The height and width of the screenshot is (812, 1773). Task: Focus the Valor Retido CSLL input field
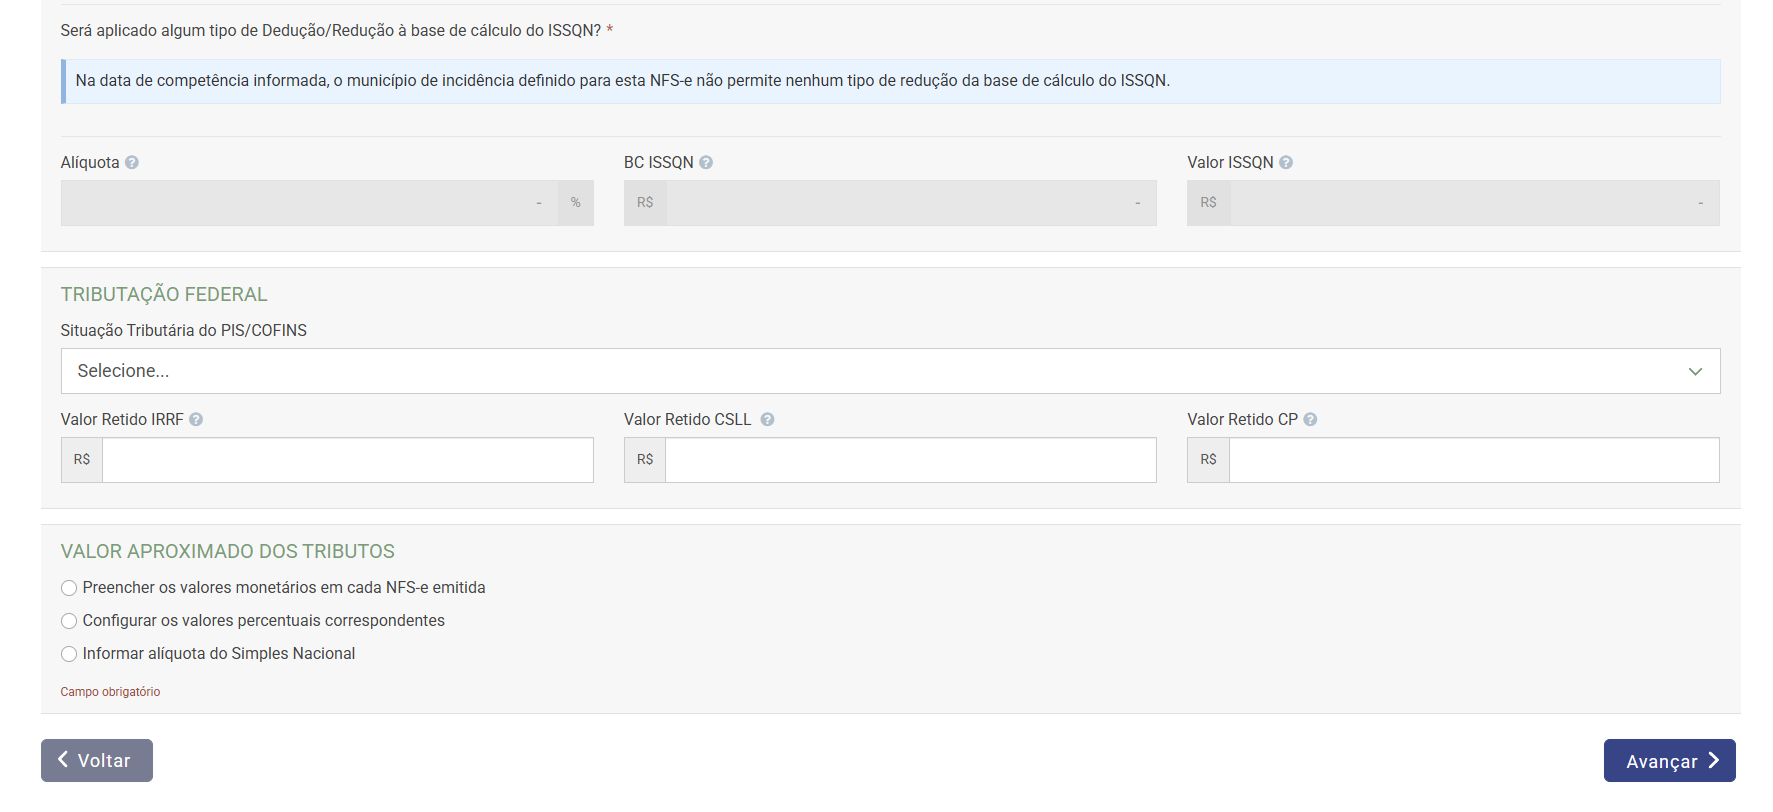click(x=910, y=460)
